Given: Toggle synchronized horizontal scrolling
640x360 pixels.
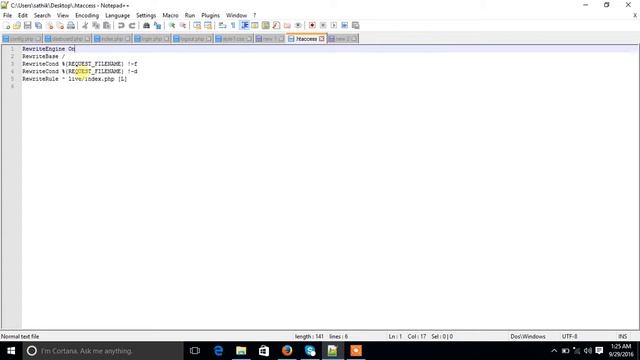Looking at the screenshot, I should pyautogui.click(x=208, y=25).
